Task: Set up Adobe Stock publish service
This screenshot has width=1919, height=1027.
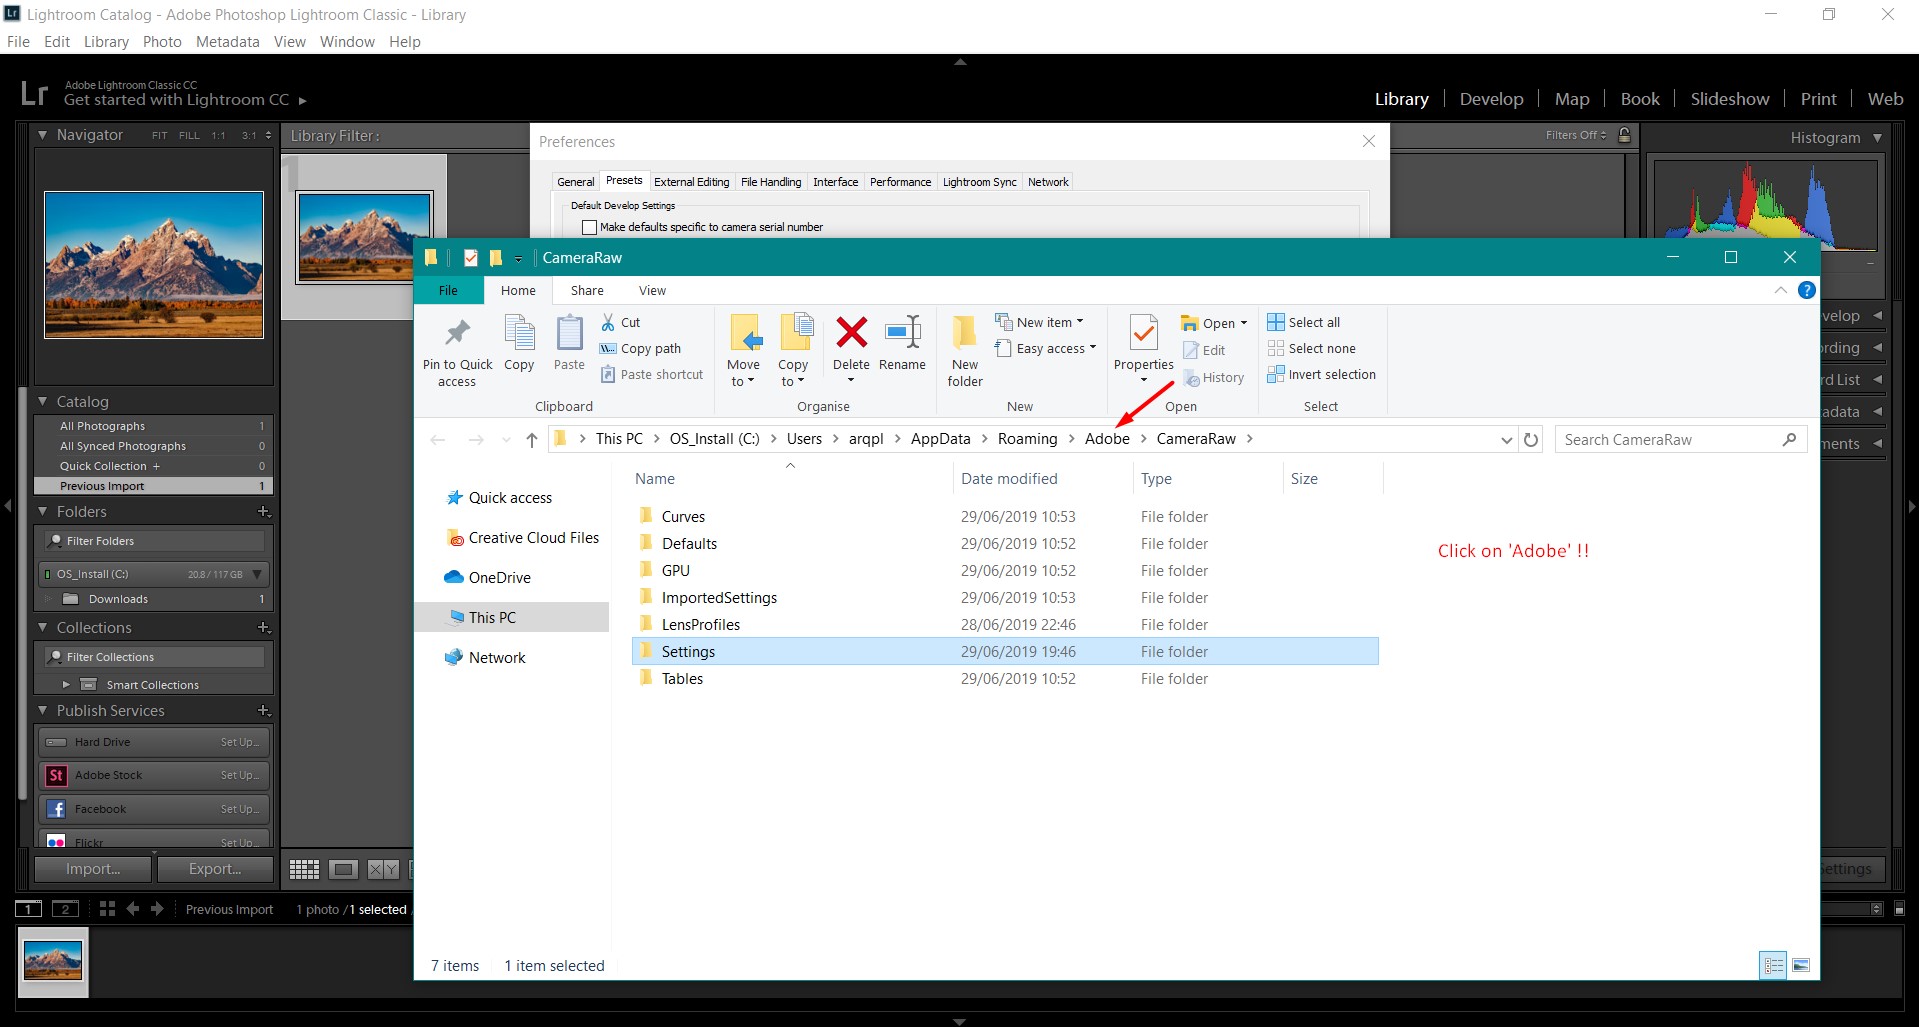Action: pyautogui.click(x=239, y=775)
